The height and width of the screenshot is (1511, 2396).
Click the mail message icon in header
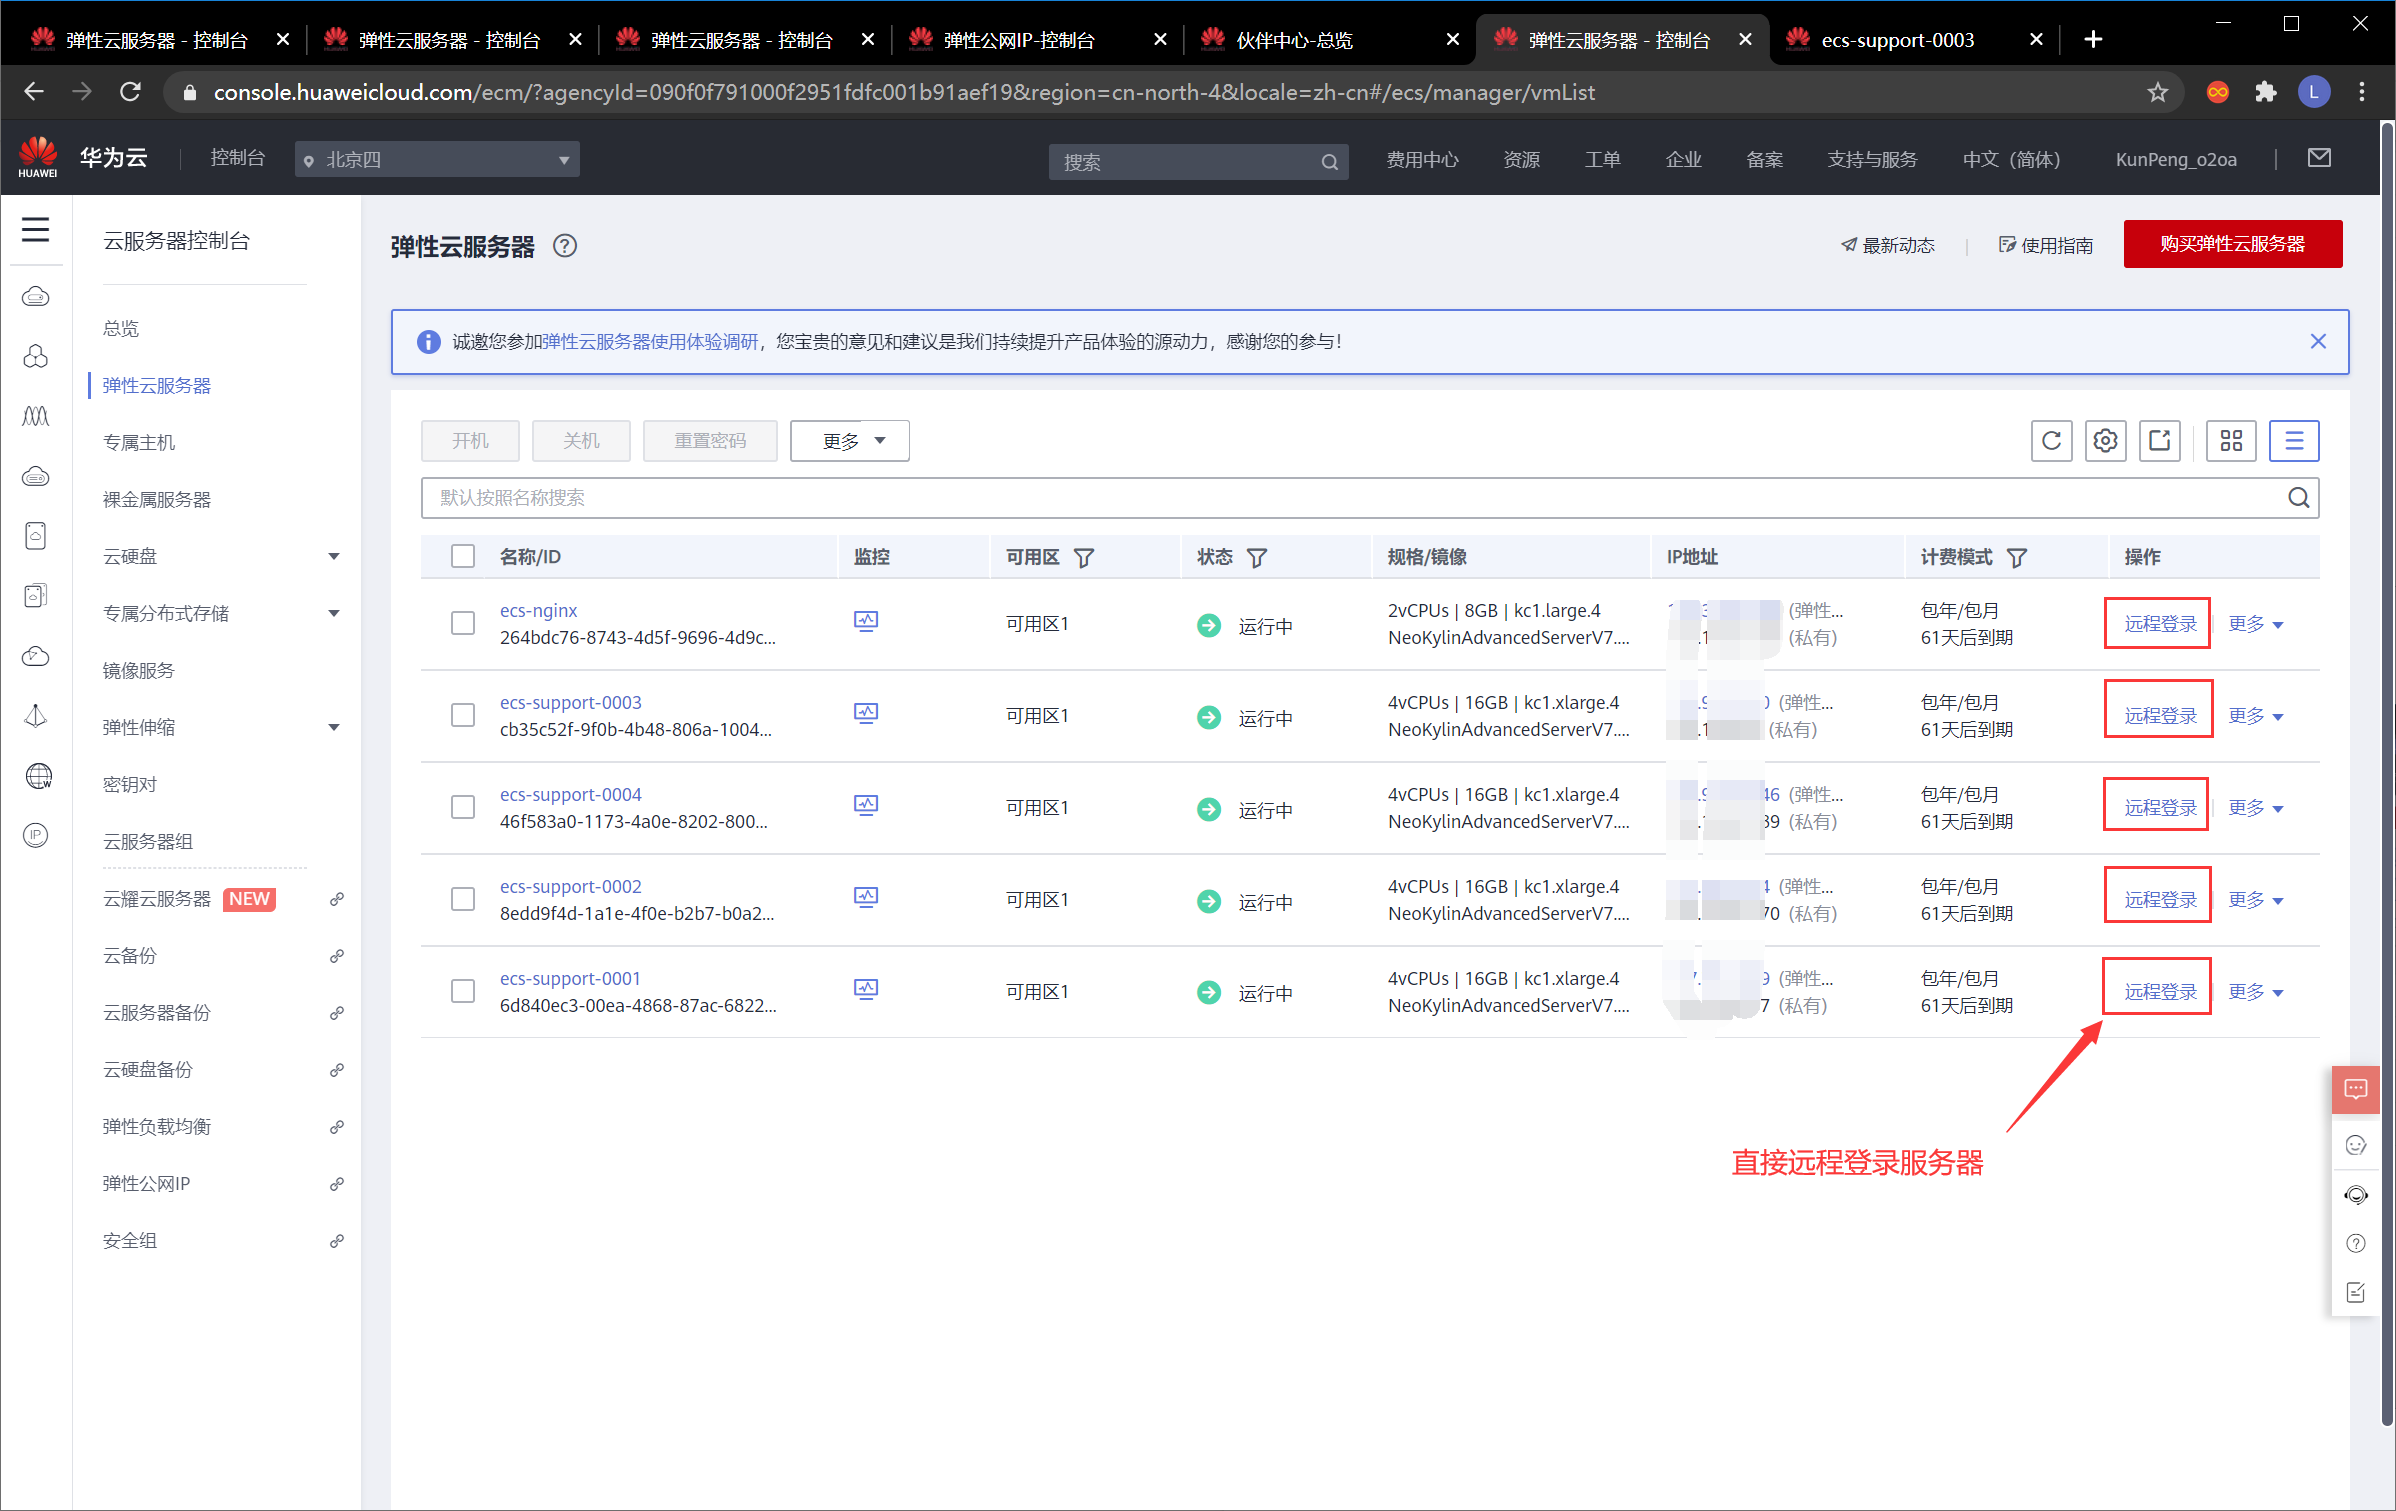(x=2319, y=158)
